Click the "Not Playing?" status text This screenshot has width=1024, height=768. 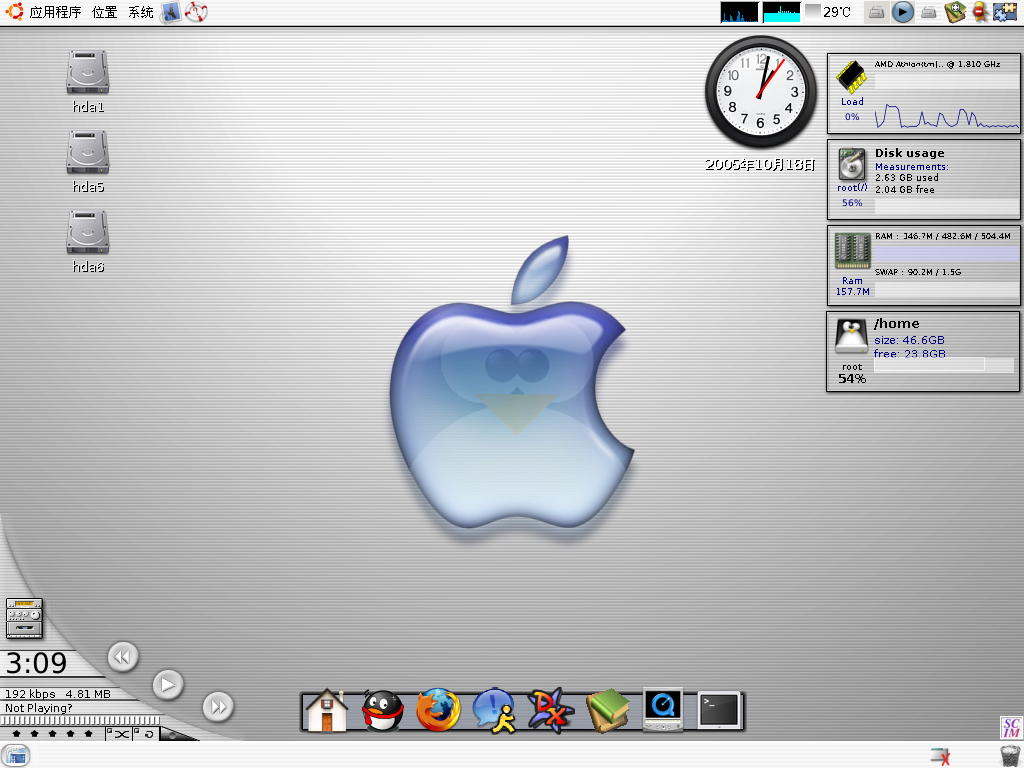pyautogui.click(x=39, y=708)
